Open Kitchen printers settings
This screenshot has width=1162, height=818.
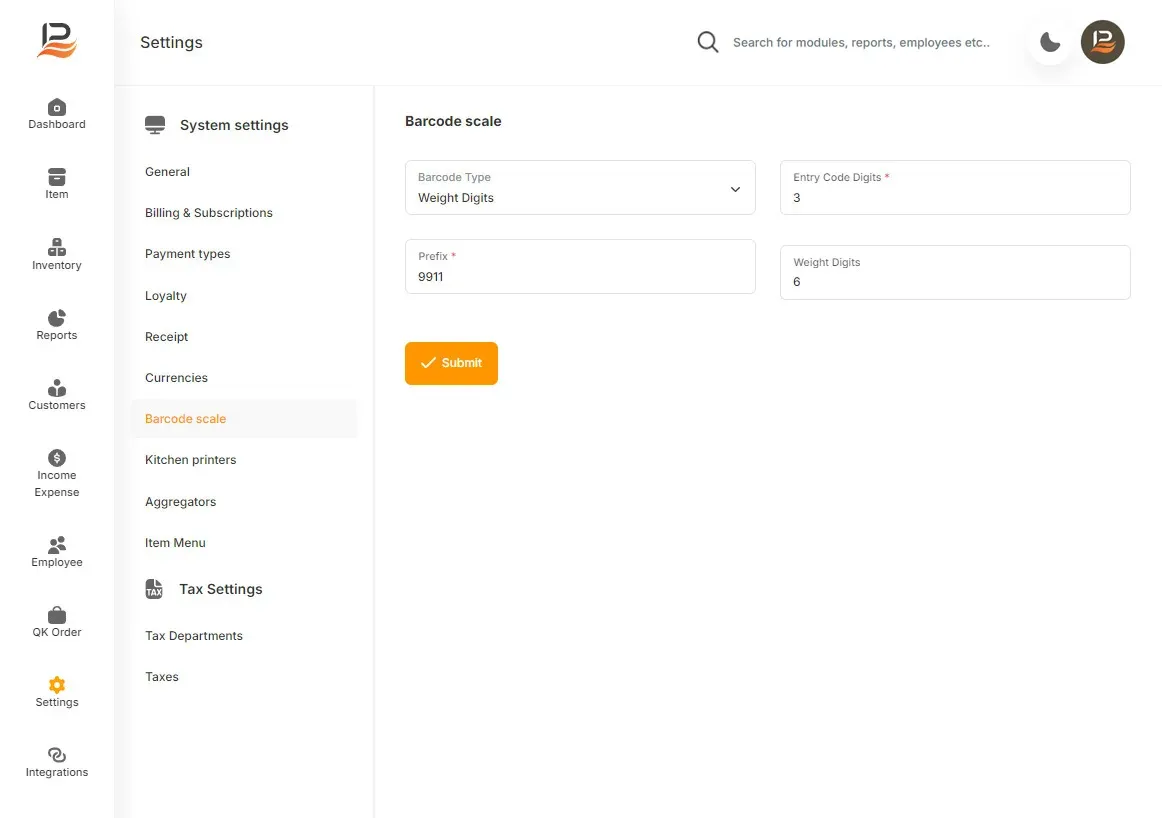[x=190, y=459]
